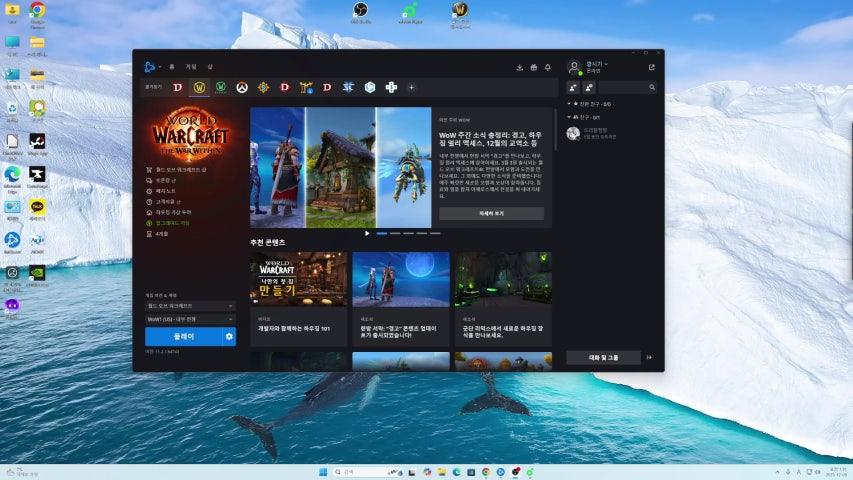
Task: Add a game with the plus icon
Action: (411, 88)
